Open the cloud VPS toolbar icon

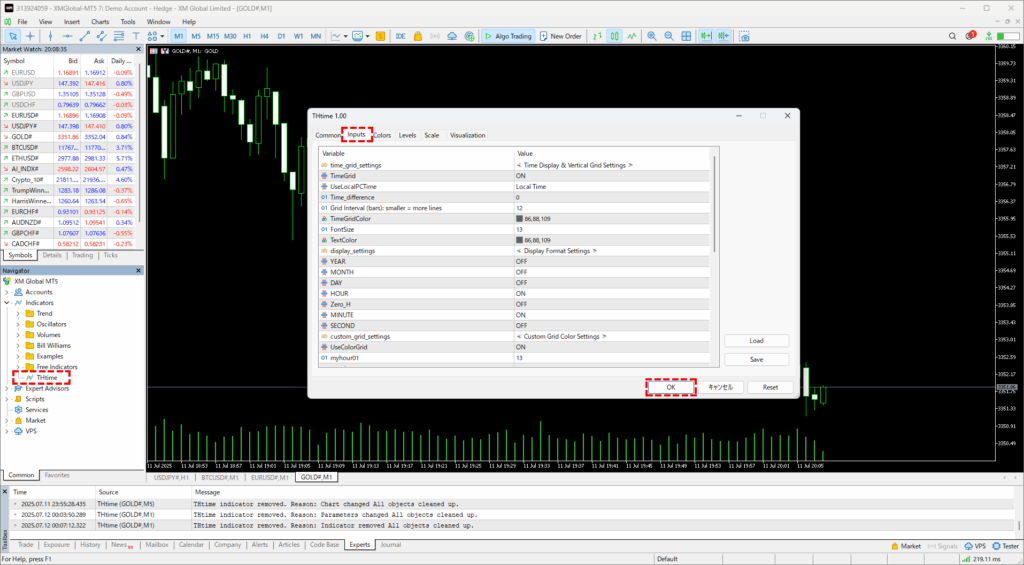(452, 36)
